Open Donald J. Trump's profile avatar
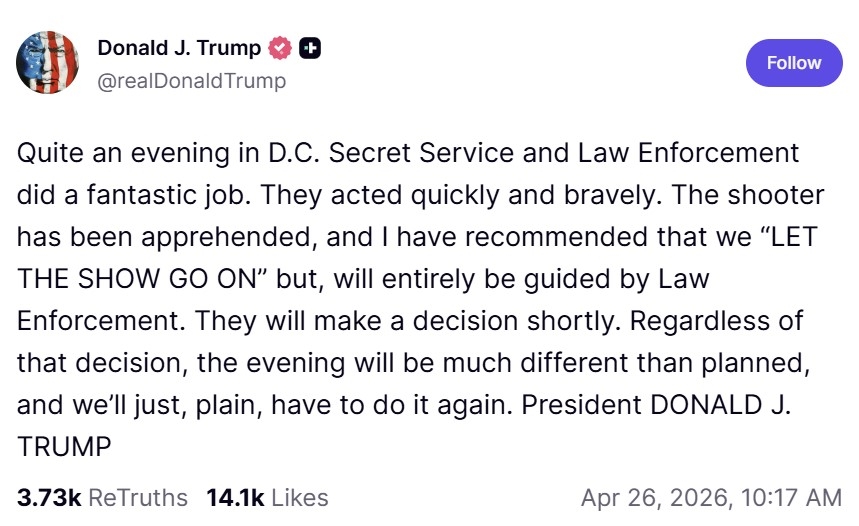The width and height of the screenshot is (859, 526). click(x=48, y=62)
